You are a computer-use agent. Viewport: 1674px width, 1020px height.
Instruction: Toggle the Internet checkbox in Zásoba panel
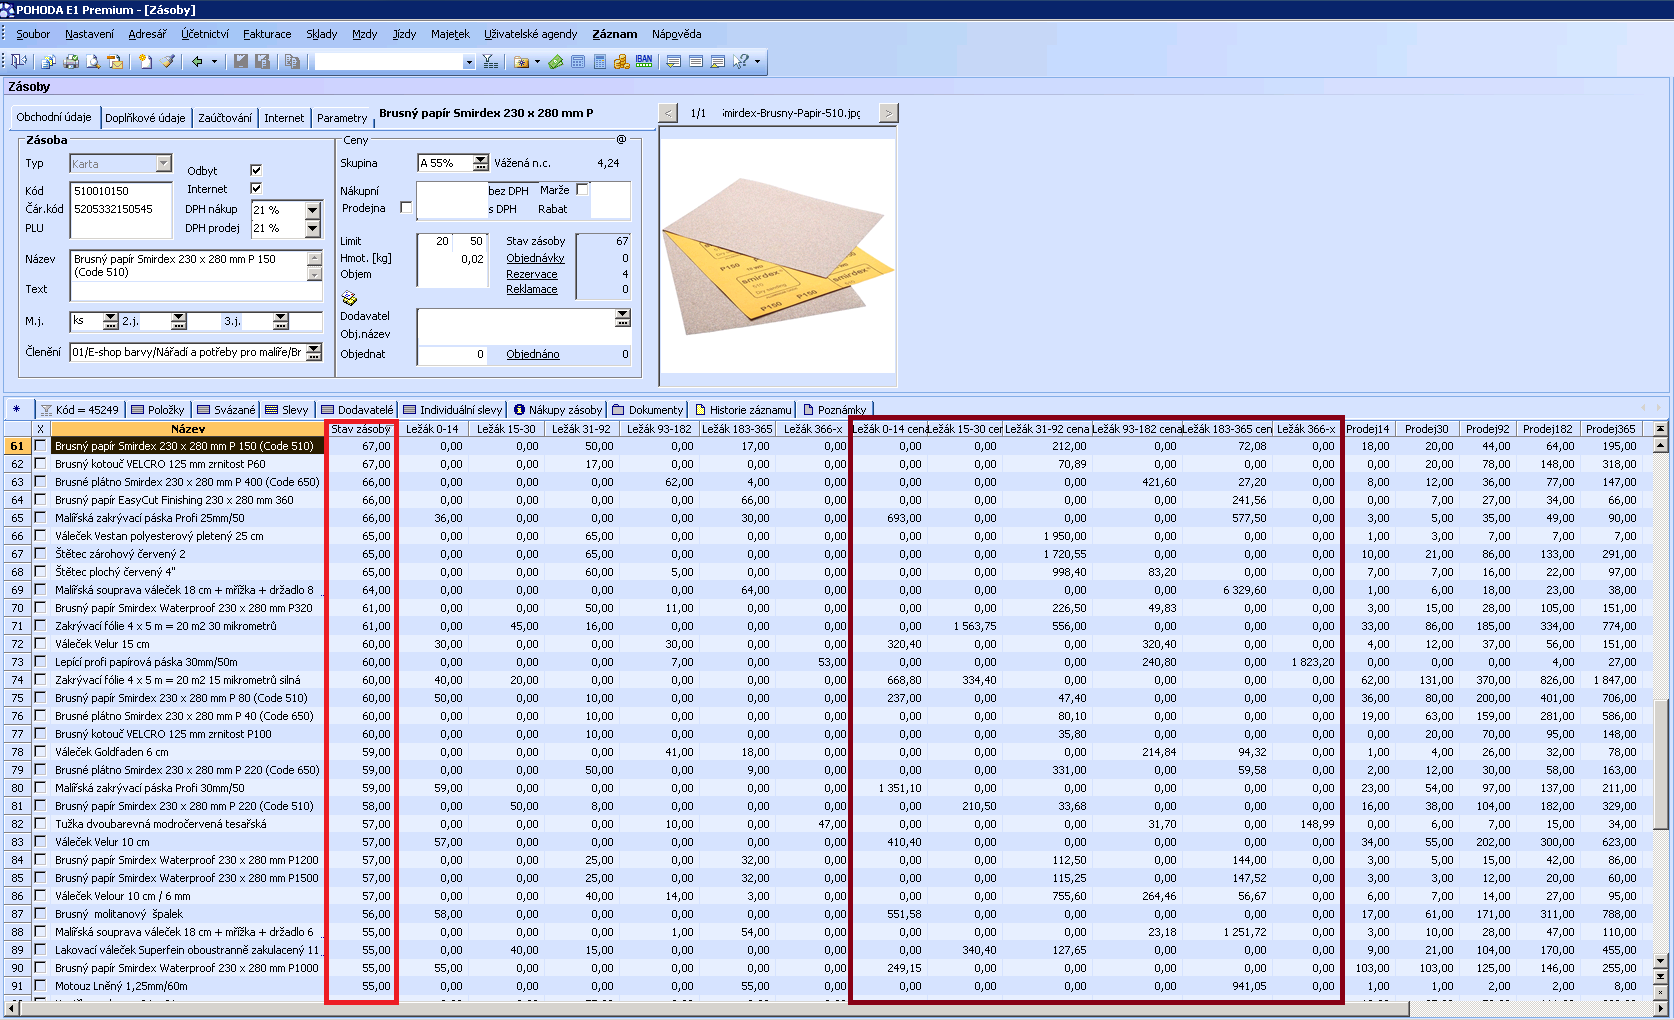pyautogui.click(x=256, y=188)
